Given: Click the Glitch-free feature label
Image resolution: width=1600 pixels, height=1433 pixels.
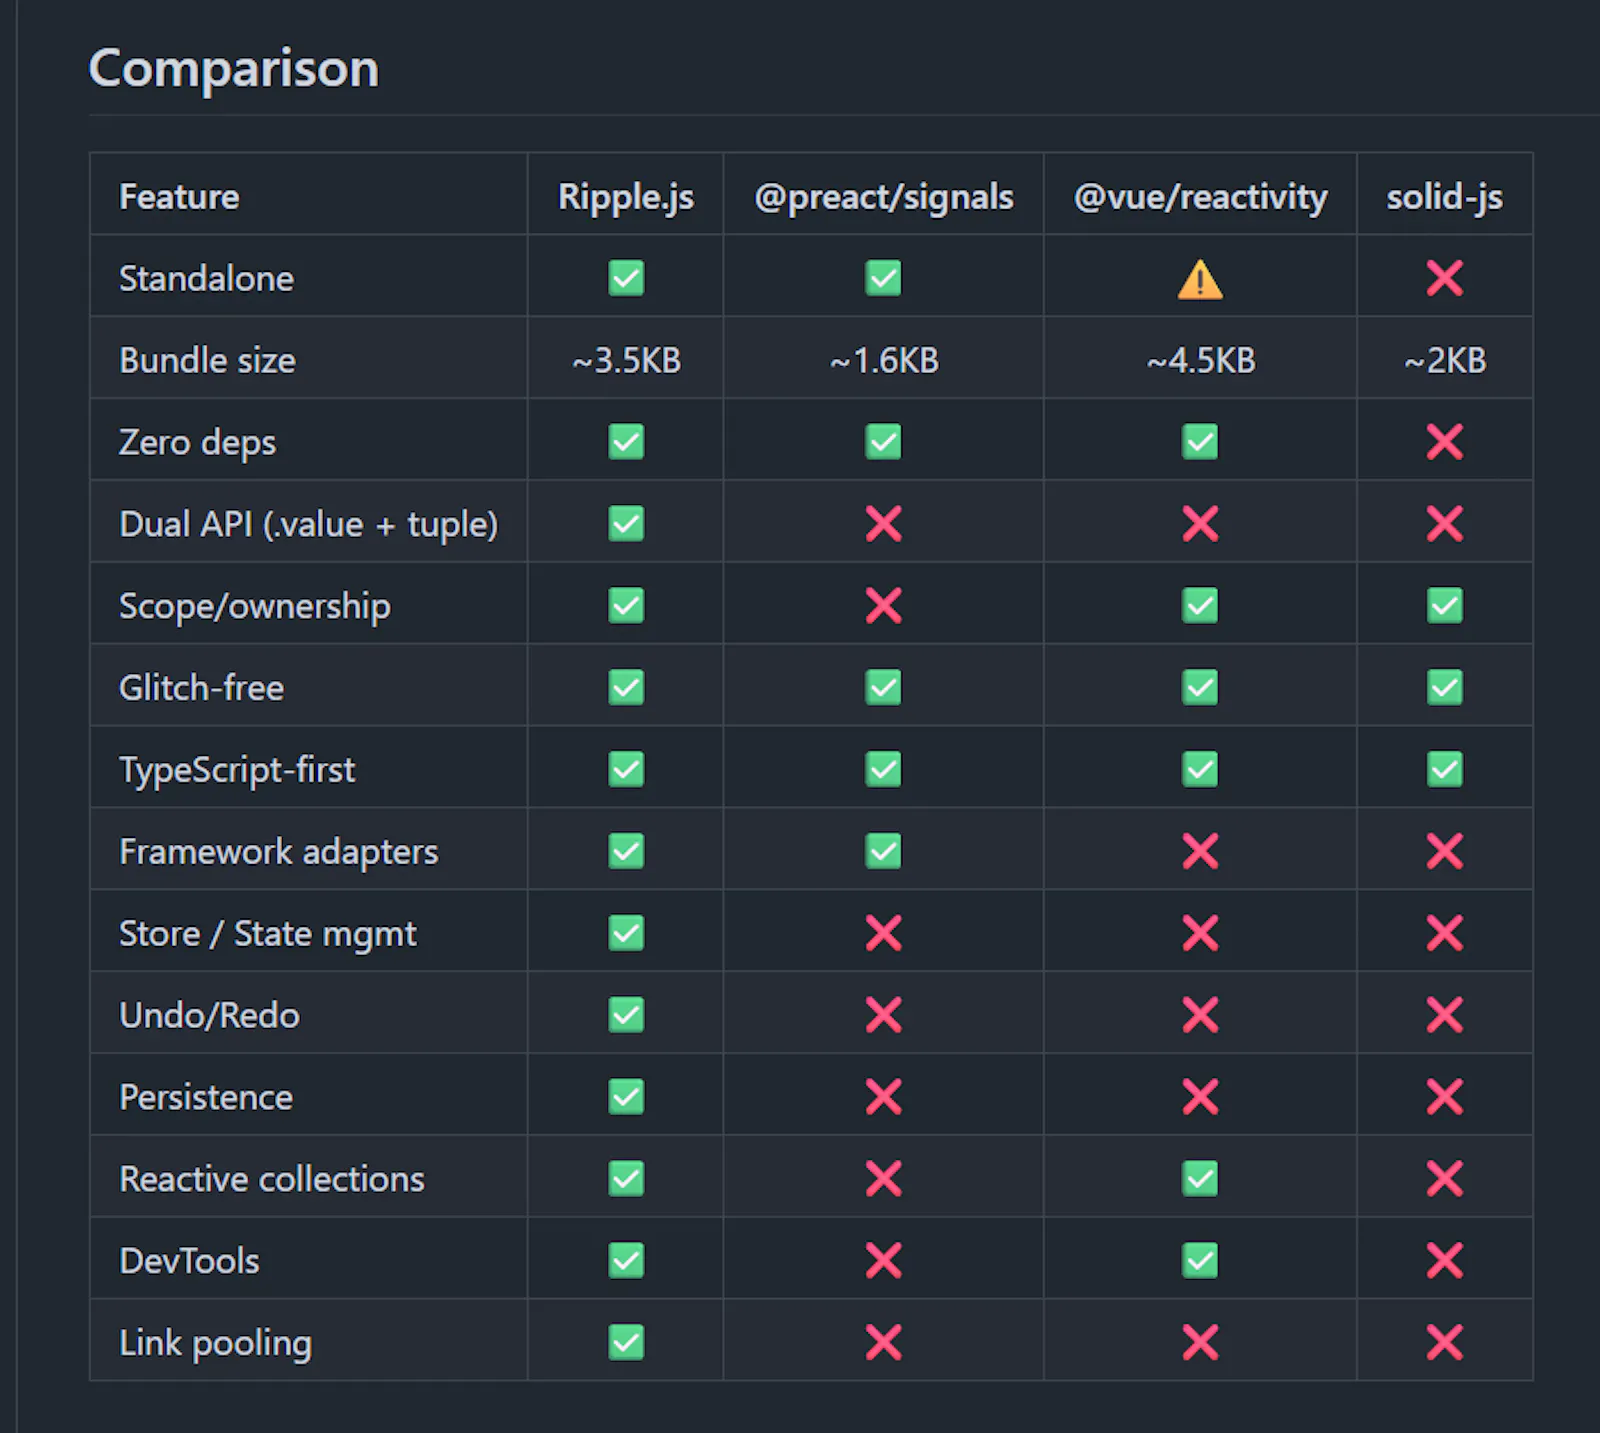Looking at the screenshot, I should 202,688.
